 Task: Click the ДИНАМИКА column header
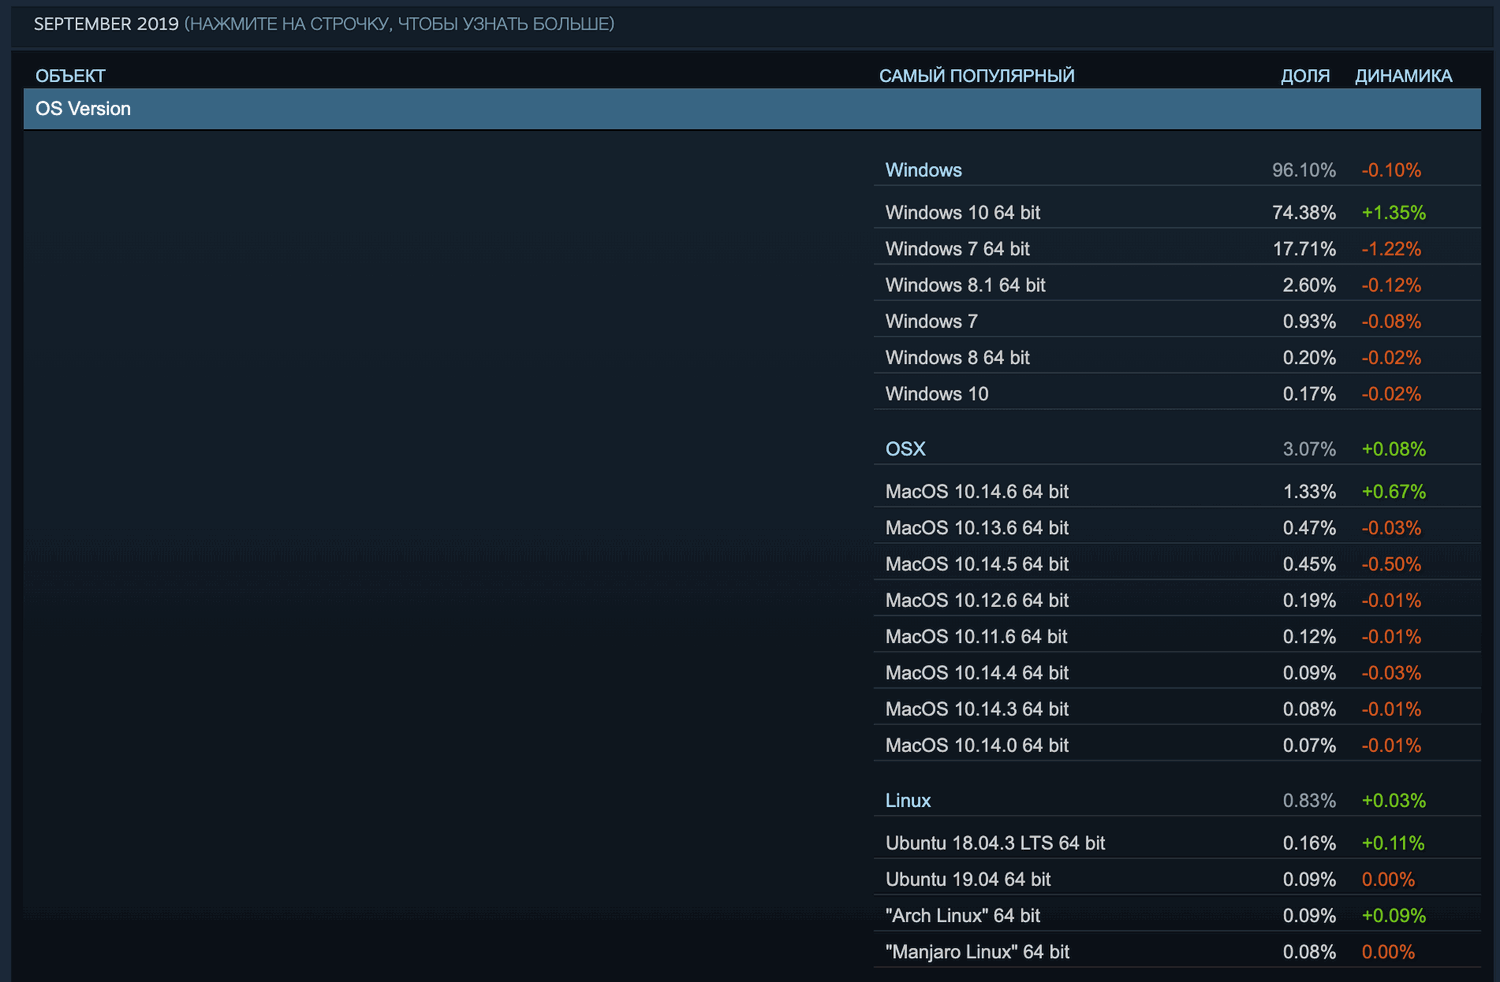pyautogui.click(x=1404, y=76)
